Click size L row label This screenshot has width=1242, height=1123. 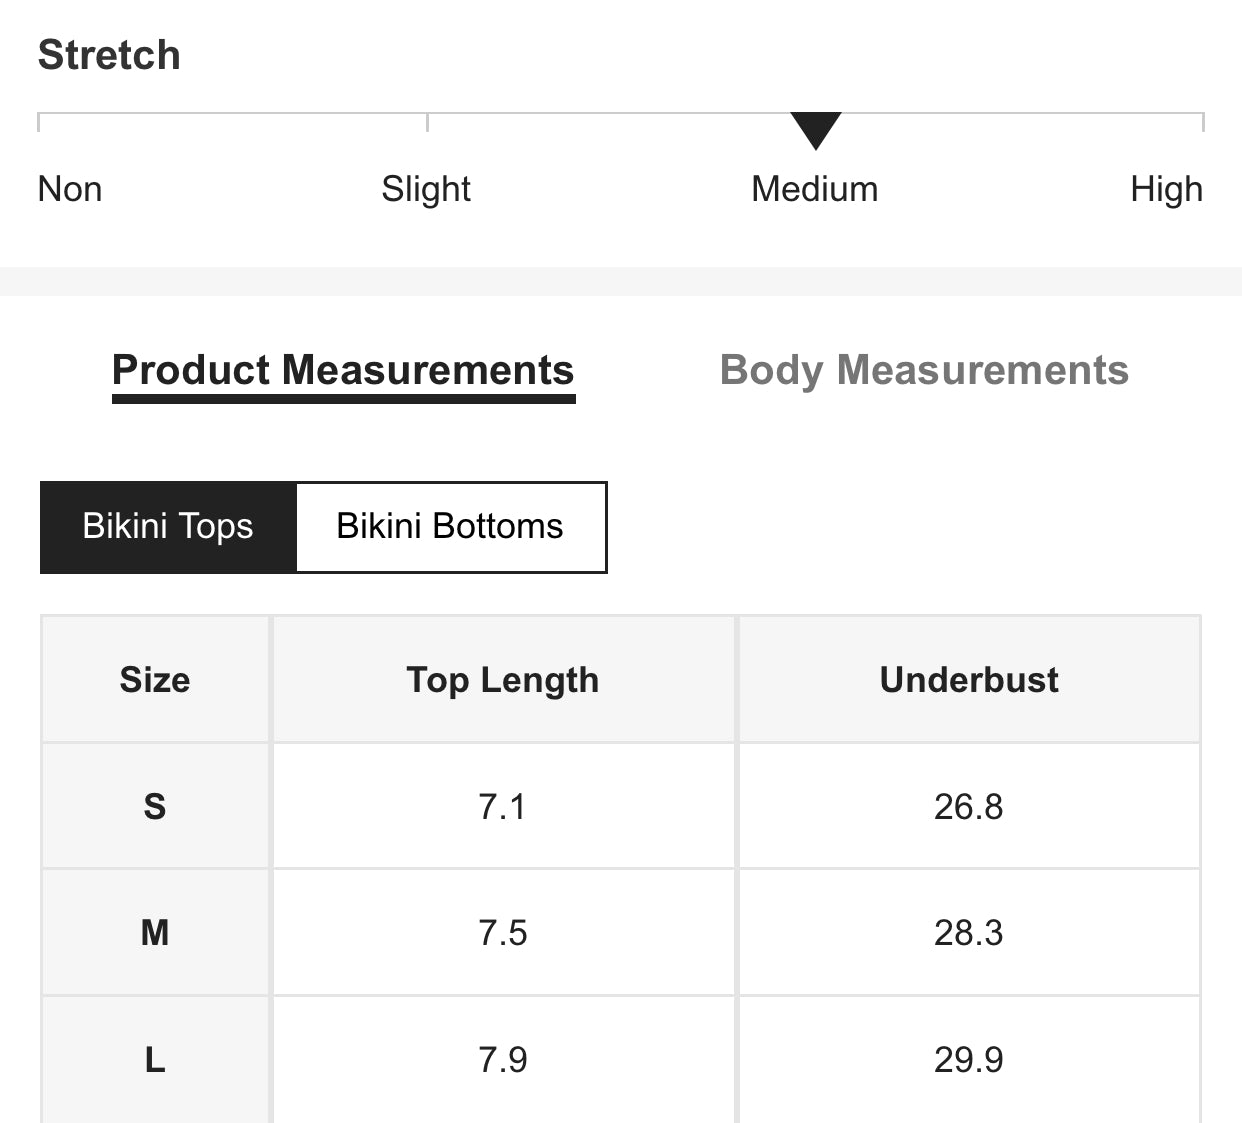coord(155,1059)
